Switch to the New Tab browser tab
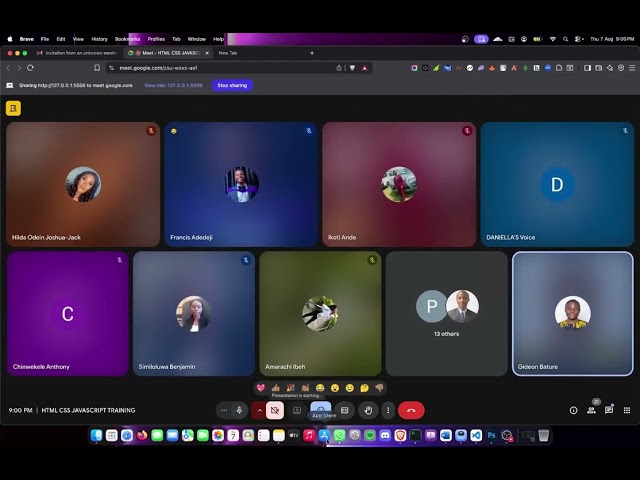The width and height of the screenshot is (640, 480). [229, 53]
